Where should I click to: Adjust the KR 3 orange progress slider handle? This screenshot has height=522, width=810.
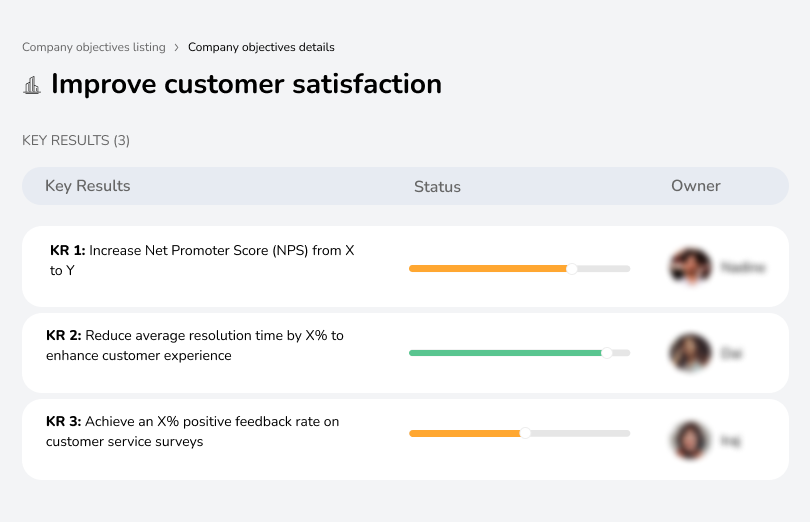click(525, 433)
